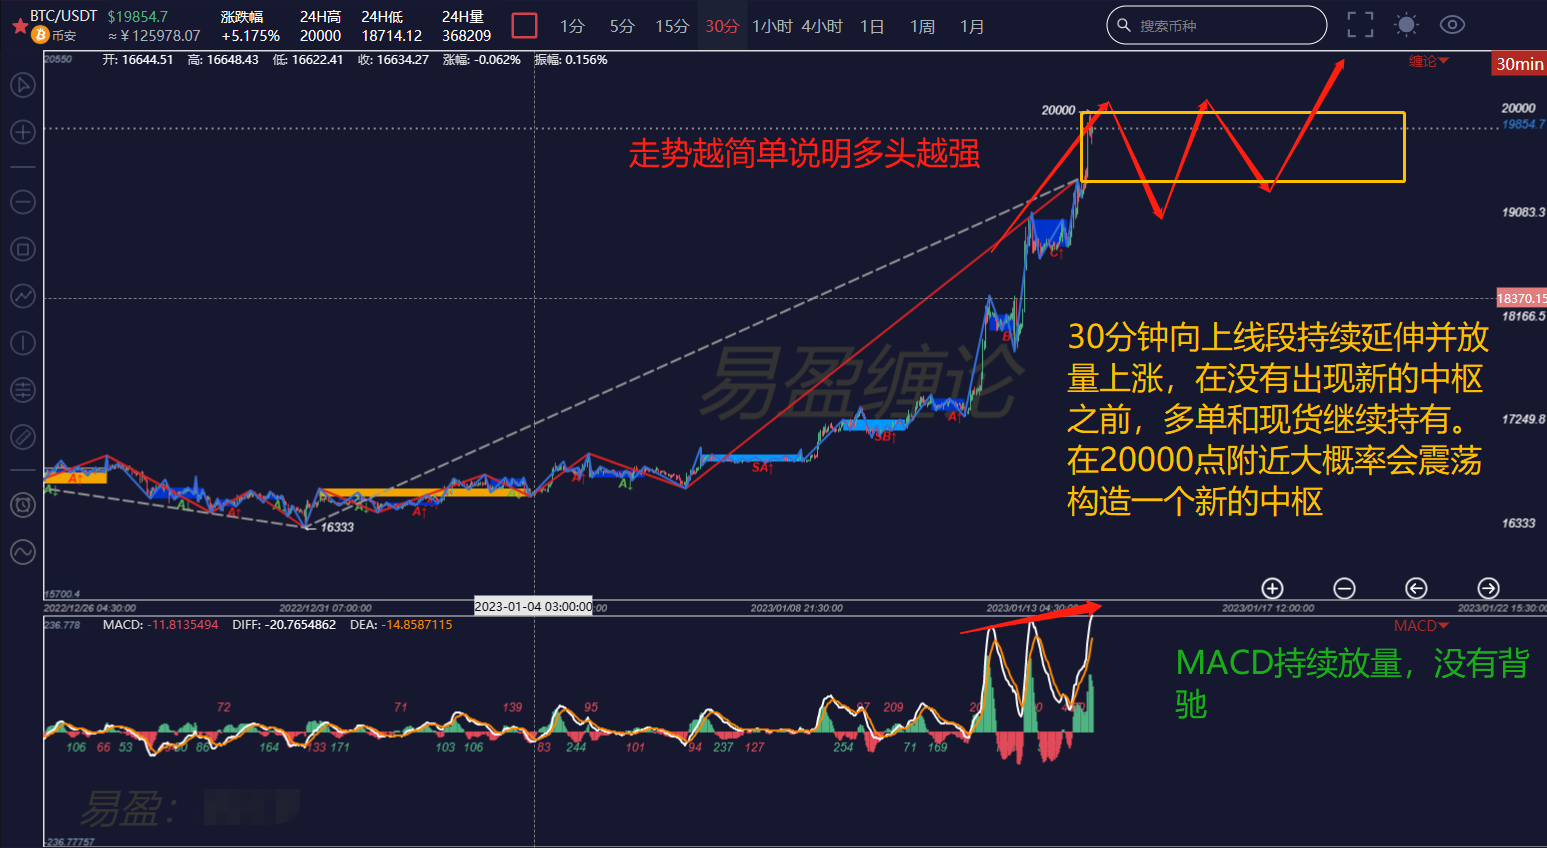Select the ruler measure tool
Viewport: 1547px width, 848px height.
pos(22,437)
